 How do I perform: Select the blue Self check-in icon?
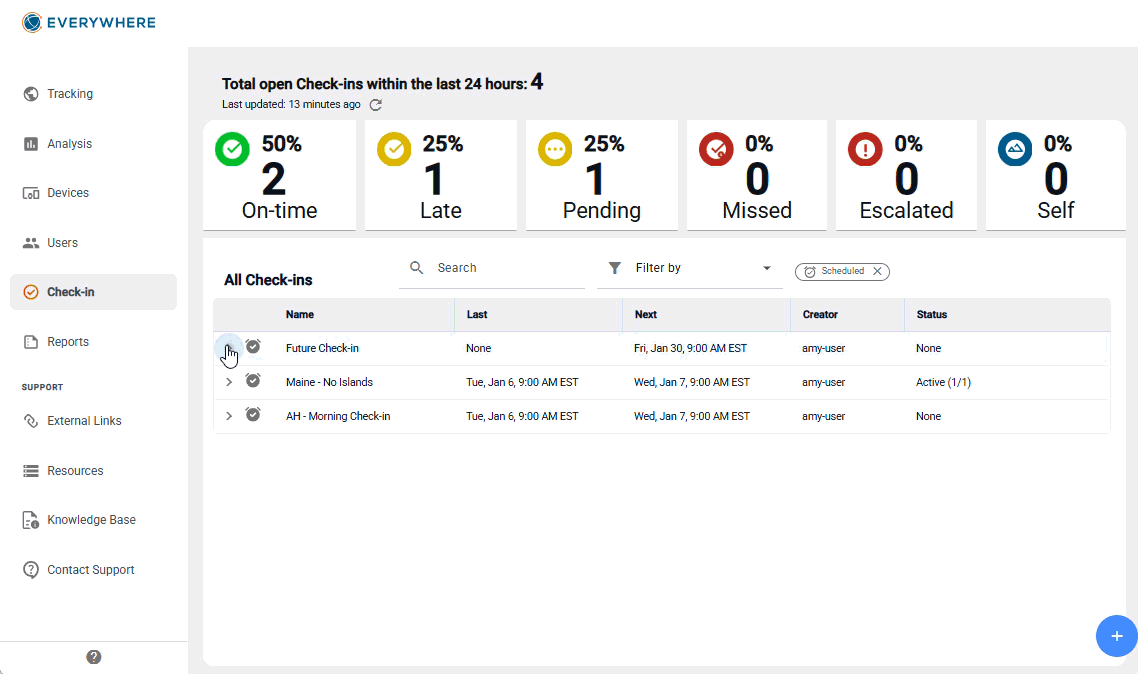(x=1015, y=149)
